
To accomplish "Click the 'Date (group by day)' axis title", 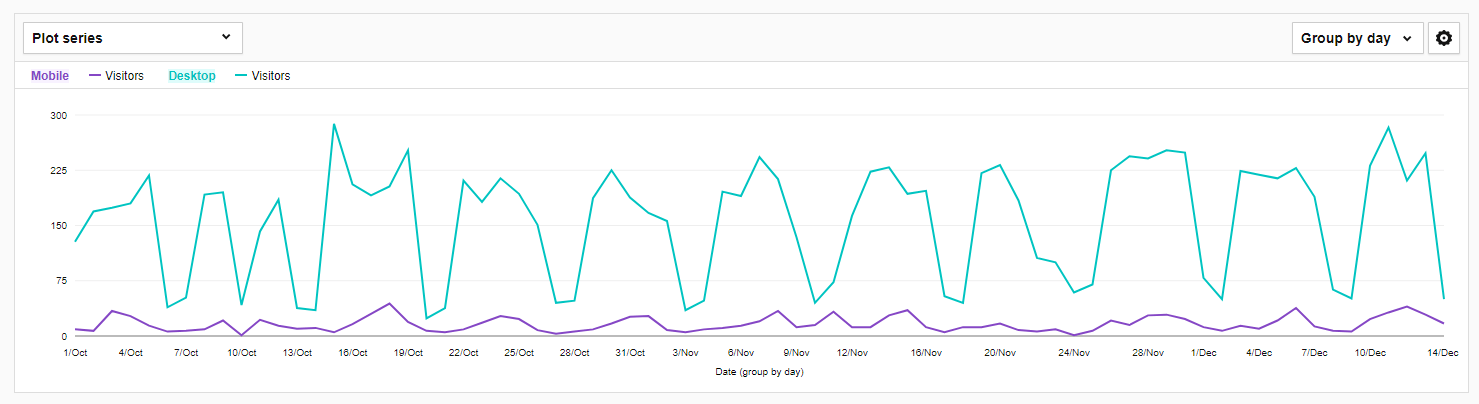I will 759,372.
